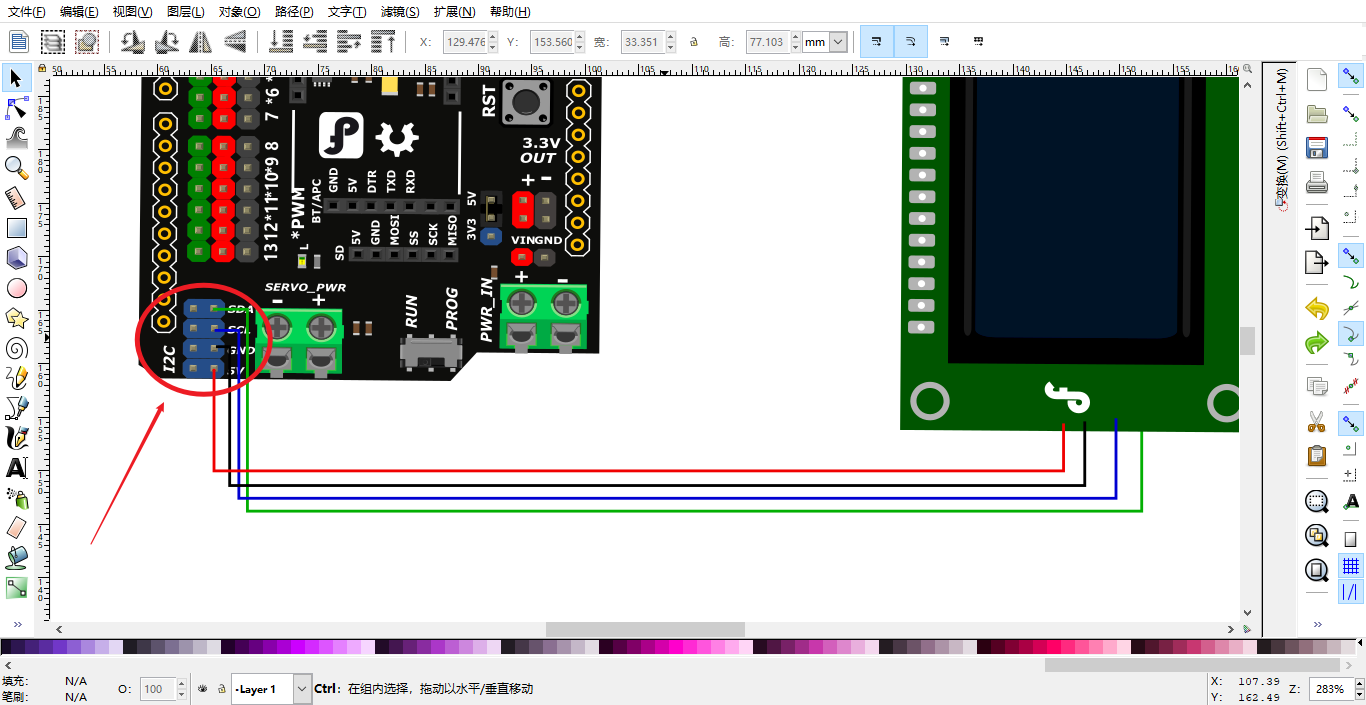
Task: Open the 路径(P) menu
Action: (293, 12)
